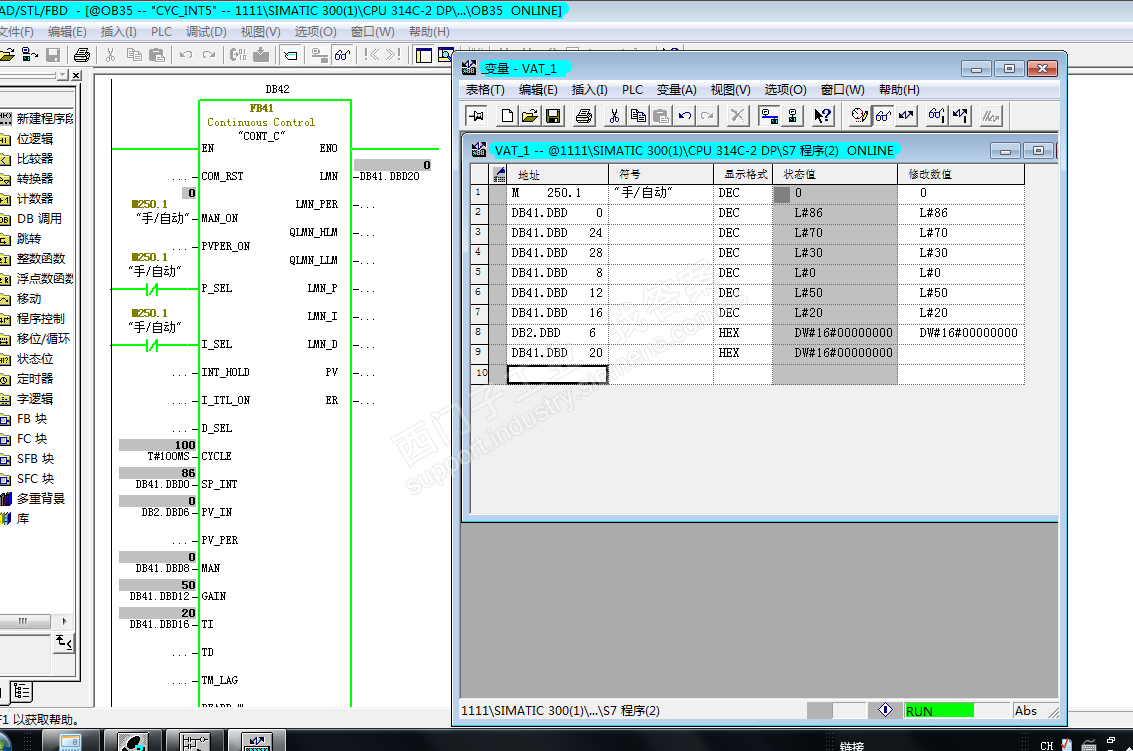Click the scissors Cut icon in VAT toolbar
The image size is (1133, 751).
click(x=614, y=116)
